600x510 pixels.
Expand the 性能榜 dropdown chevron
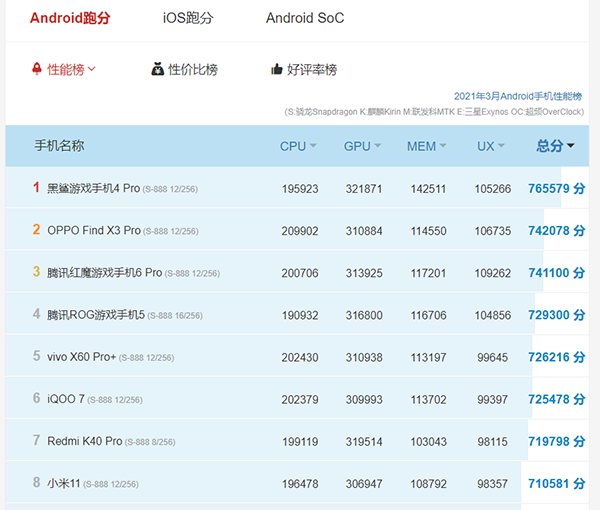click(x=92, y=70)
